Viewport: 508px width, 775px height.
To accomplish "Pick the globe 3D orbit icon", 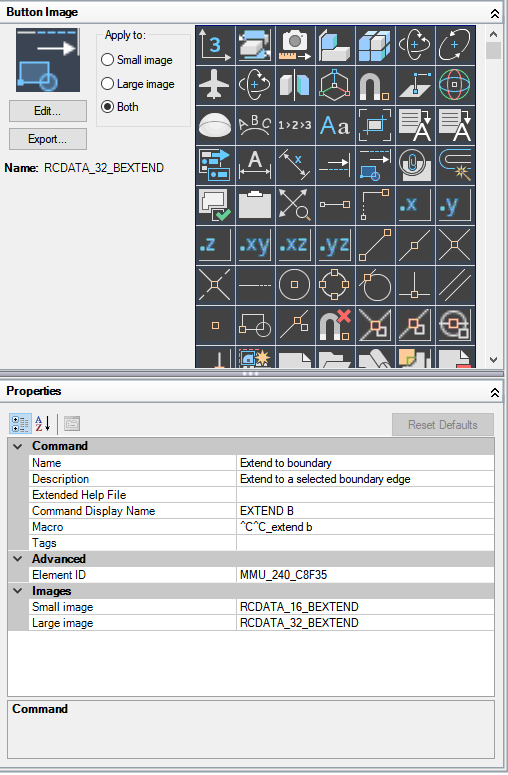I will point(455,86).
